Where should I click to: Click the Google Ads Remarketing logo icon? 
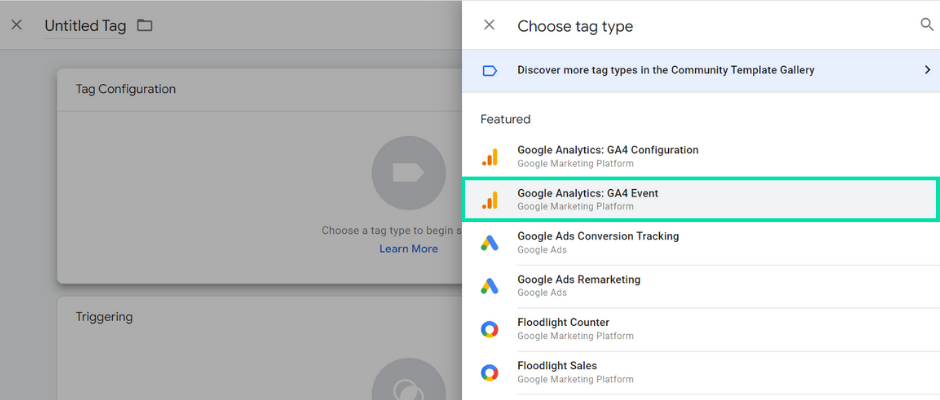click(490, 286)
